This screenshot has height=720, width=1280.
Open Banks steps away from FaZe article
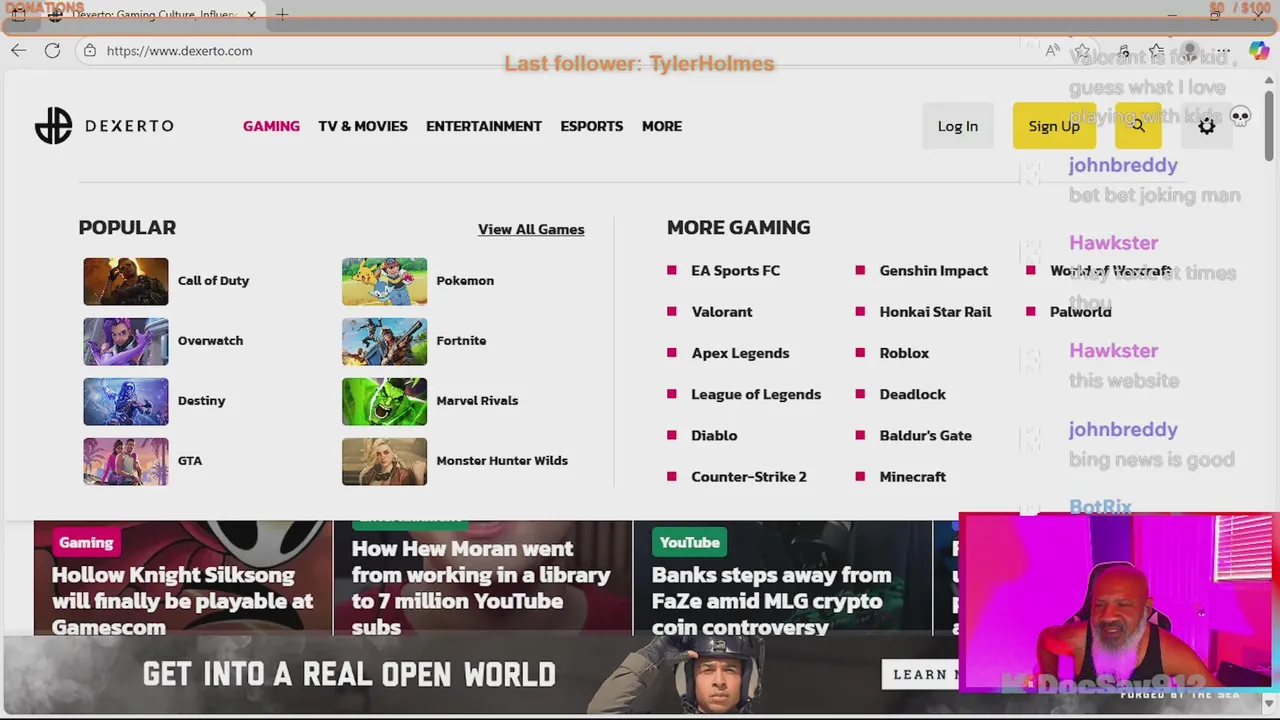771,600
